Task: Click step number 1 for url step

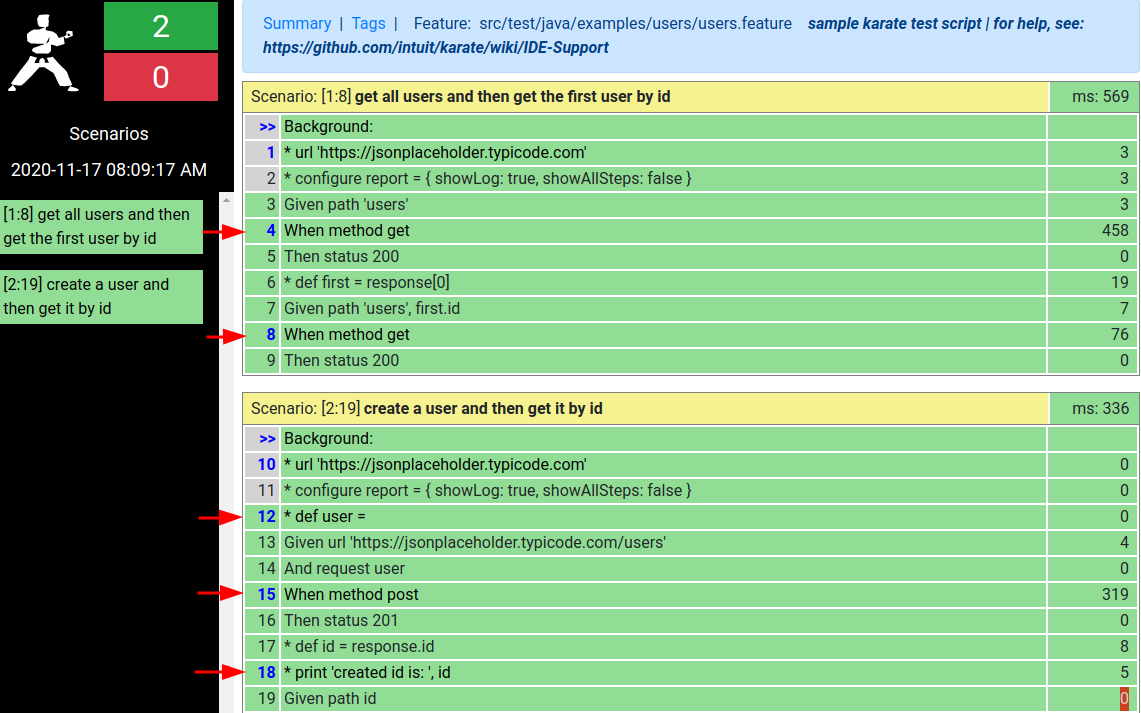Action: tap(271, 153)
